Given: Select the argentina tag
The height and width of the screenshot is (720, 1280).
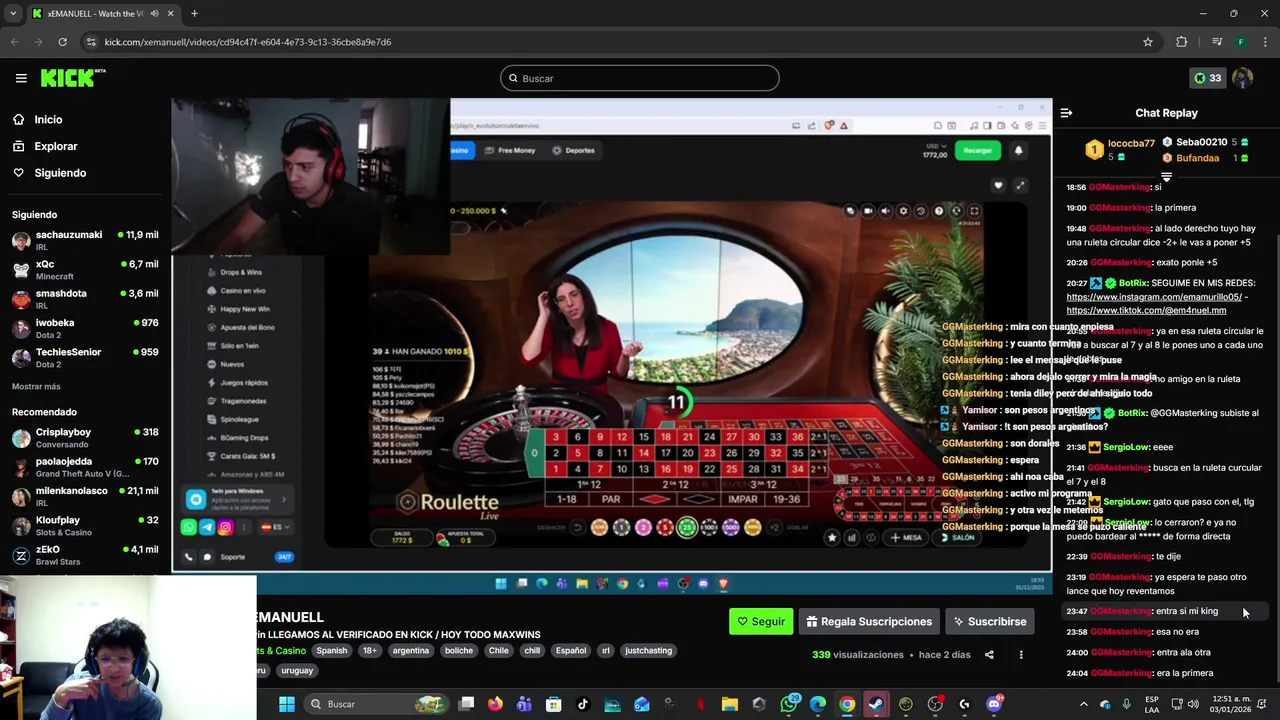Looking at the screenshot, I should tap(410, 650).
